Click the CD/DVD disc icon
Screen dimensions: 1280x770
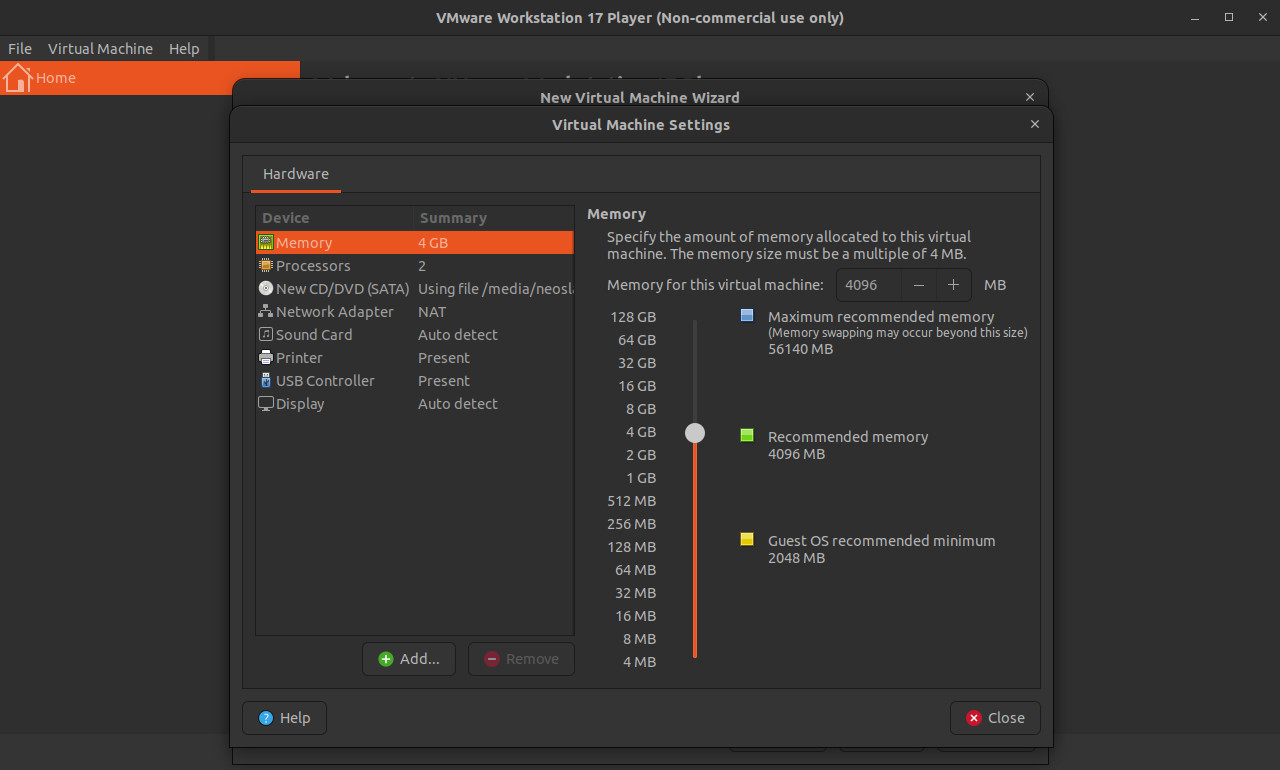pyautogui.click(x=266, y=289)
